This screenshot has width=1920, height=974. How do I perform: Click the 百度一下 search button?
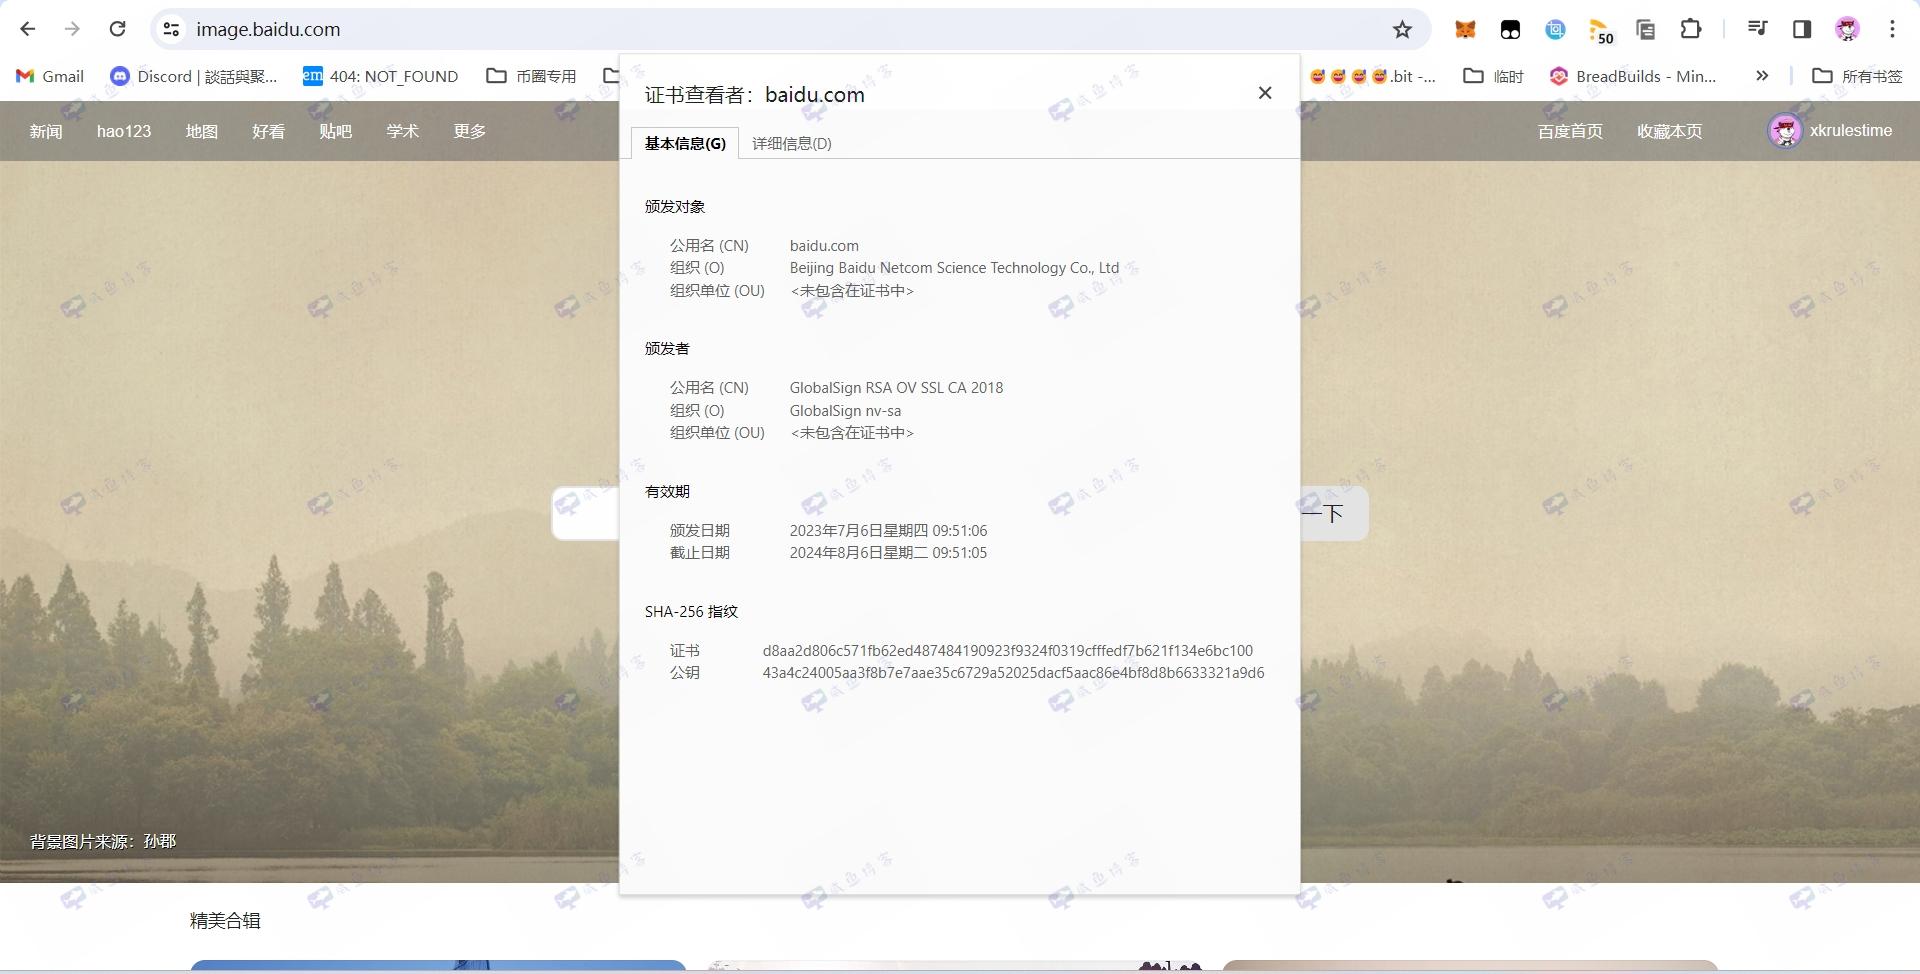tap(1334, 513)
